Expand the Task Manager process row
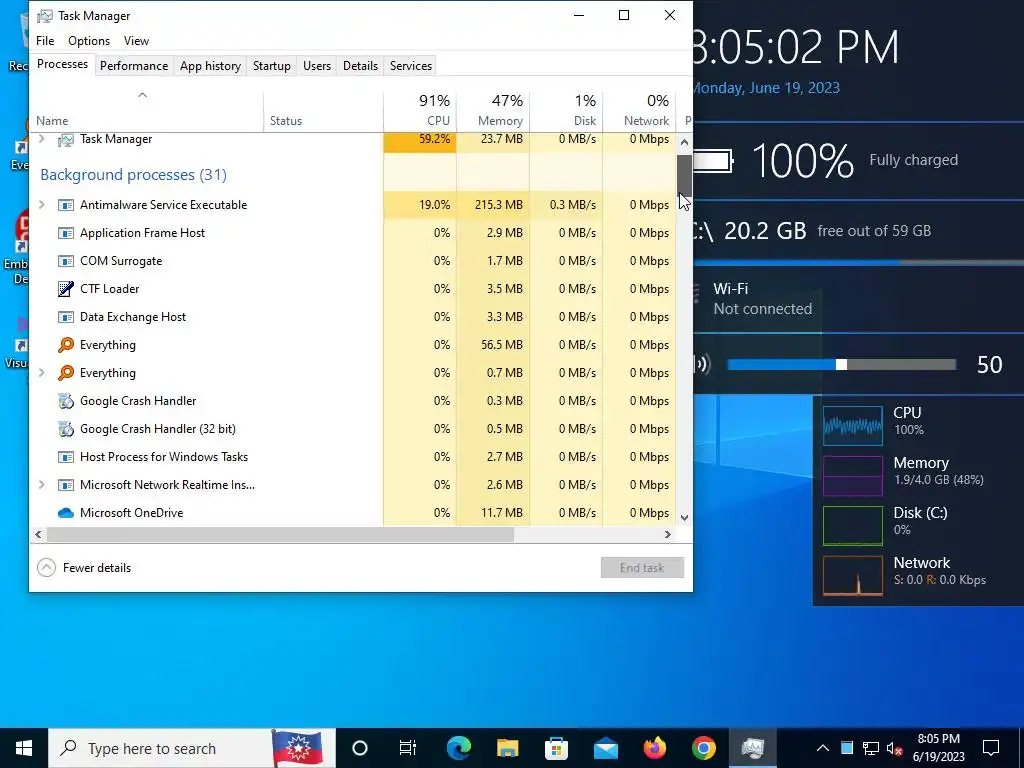Viewport: 1024px width, 768px height. 42,139
